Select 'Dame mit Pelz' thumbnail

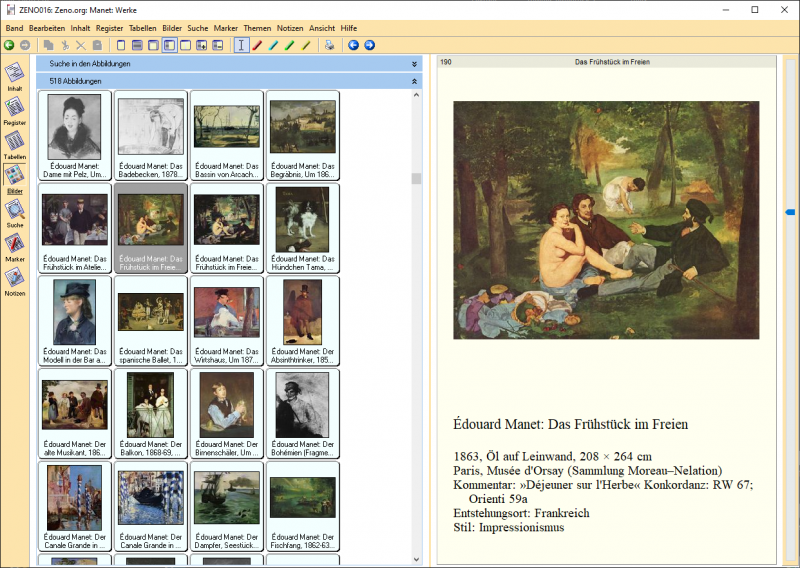tap(75, 135)
